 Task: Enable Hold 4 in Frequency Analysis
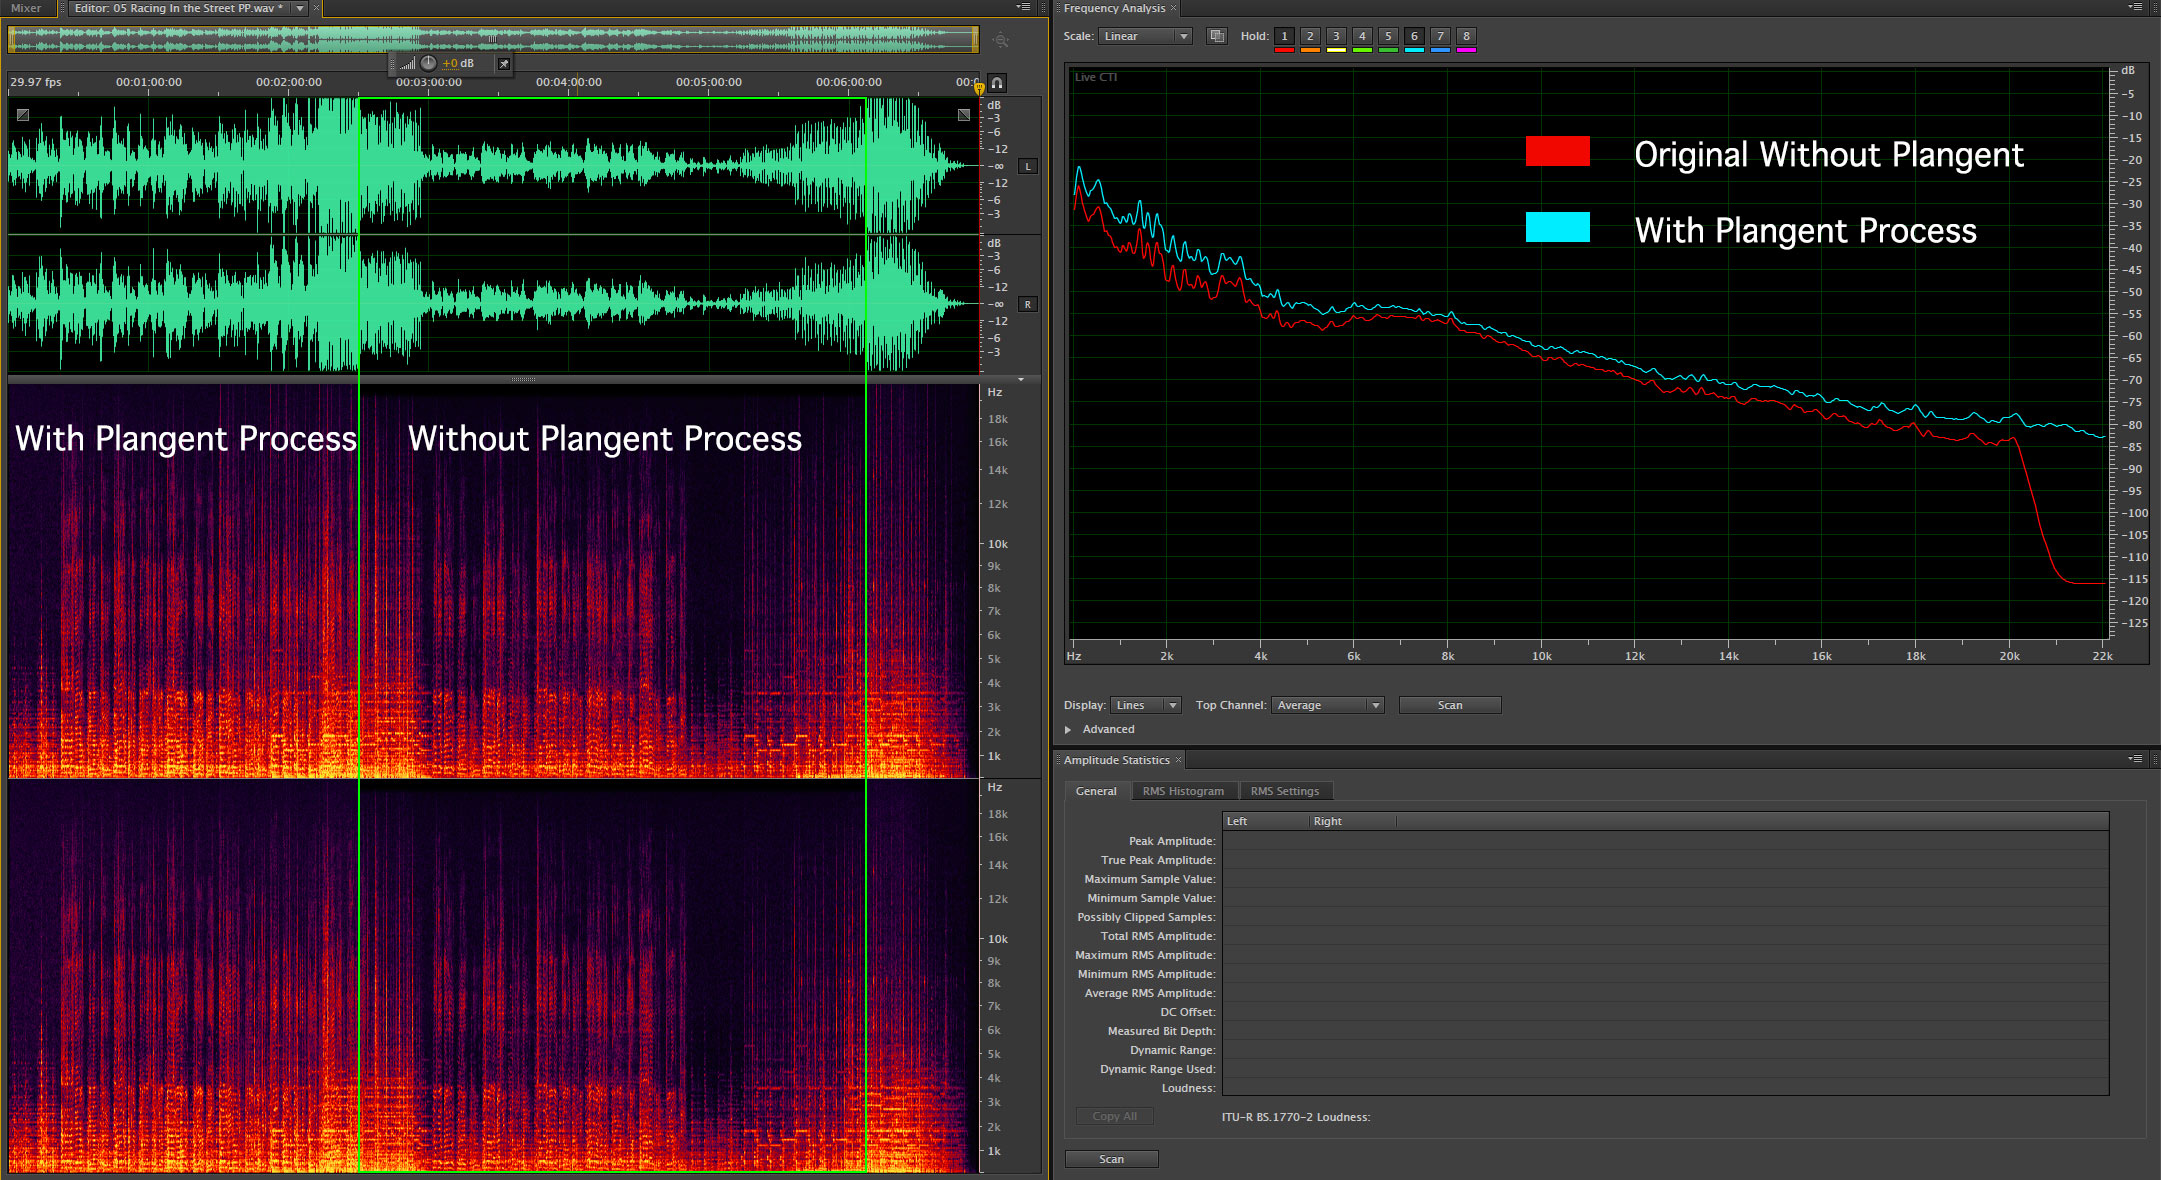[1363, 36]
